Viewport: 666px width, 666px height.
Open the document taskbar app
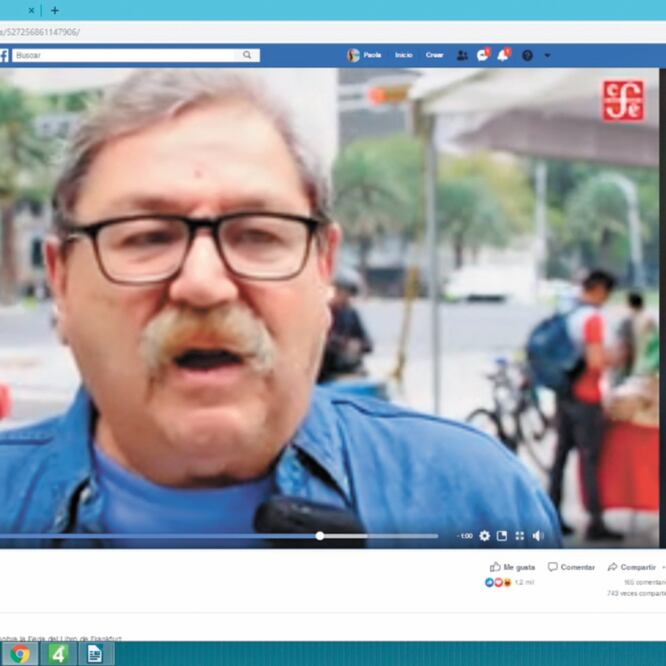(95, 654)
